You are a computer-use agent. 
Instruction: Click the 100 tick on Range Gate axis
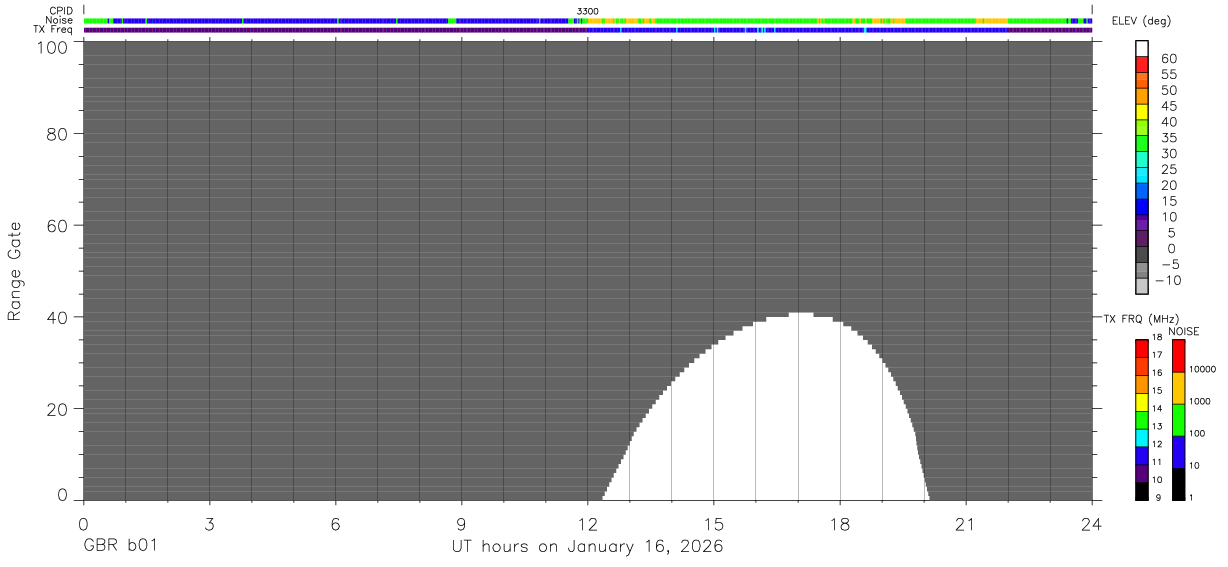coord(52,46)
